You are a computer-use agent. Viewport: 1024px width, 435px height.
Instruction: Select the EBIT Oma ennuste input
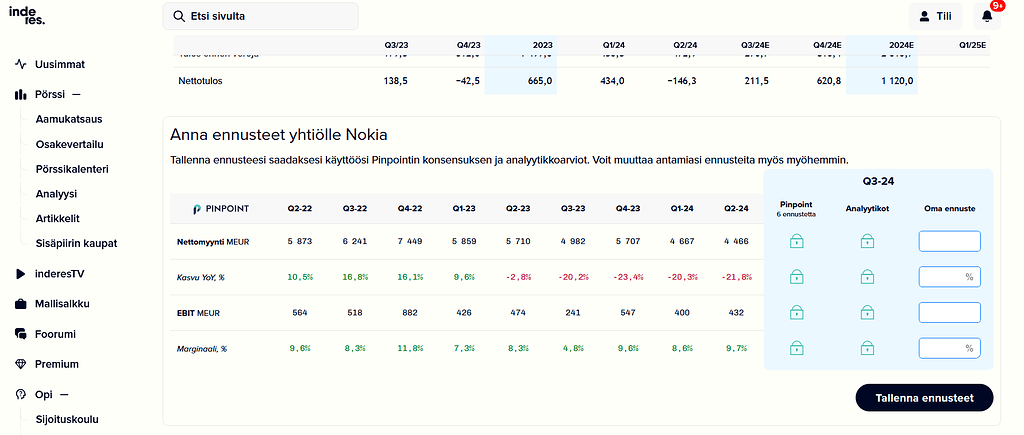(949, 312)
